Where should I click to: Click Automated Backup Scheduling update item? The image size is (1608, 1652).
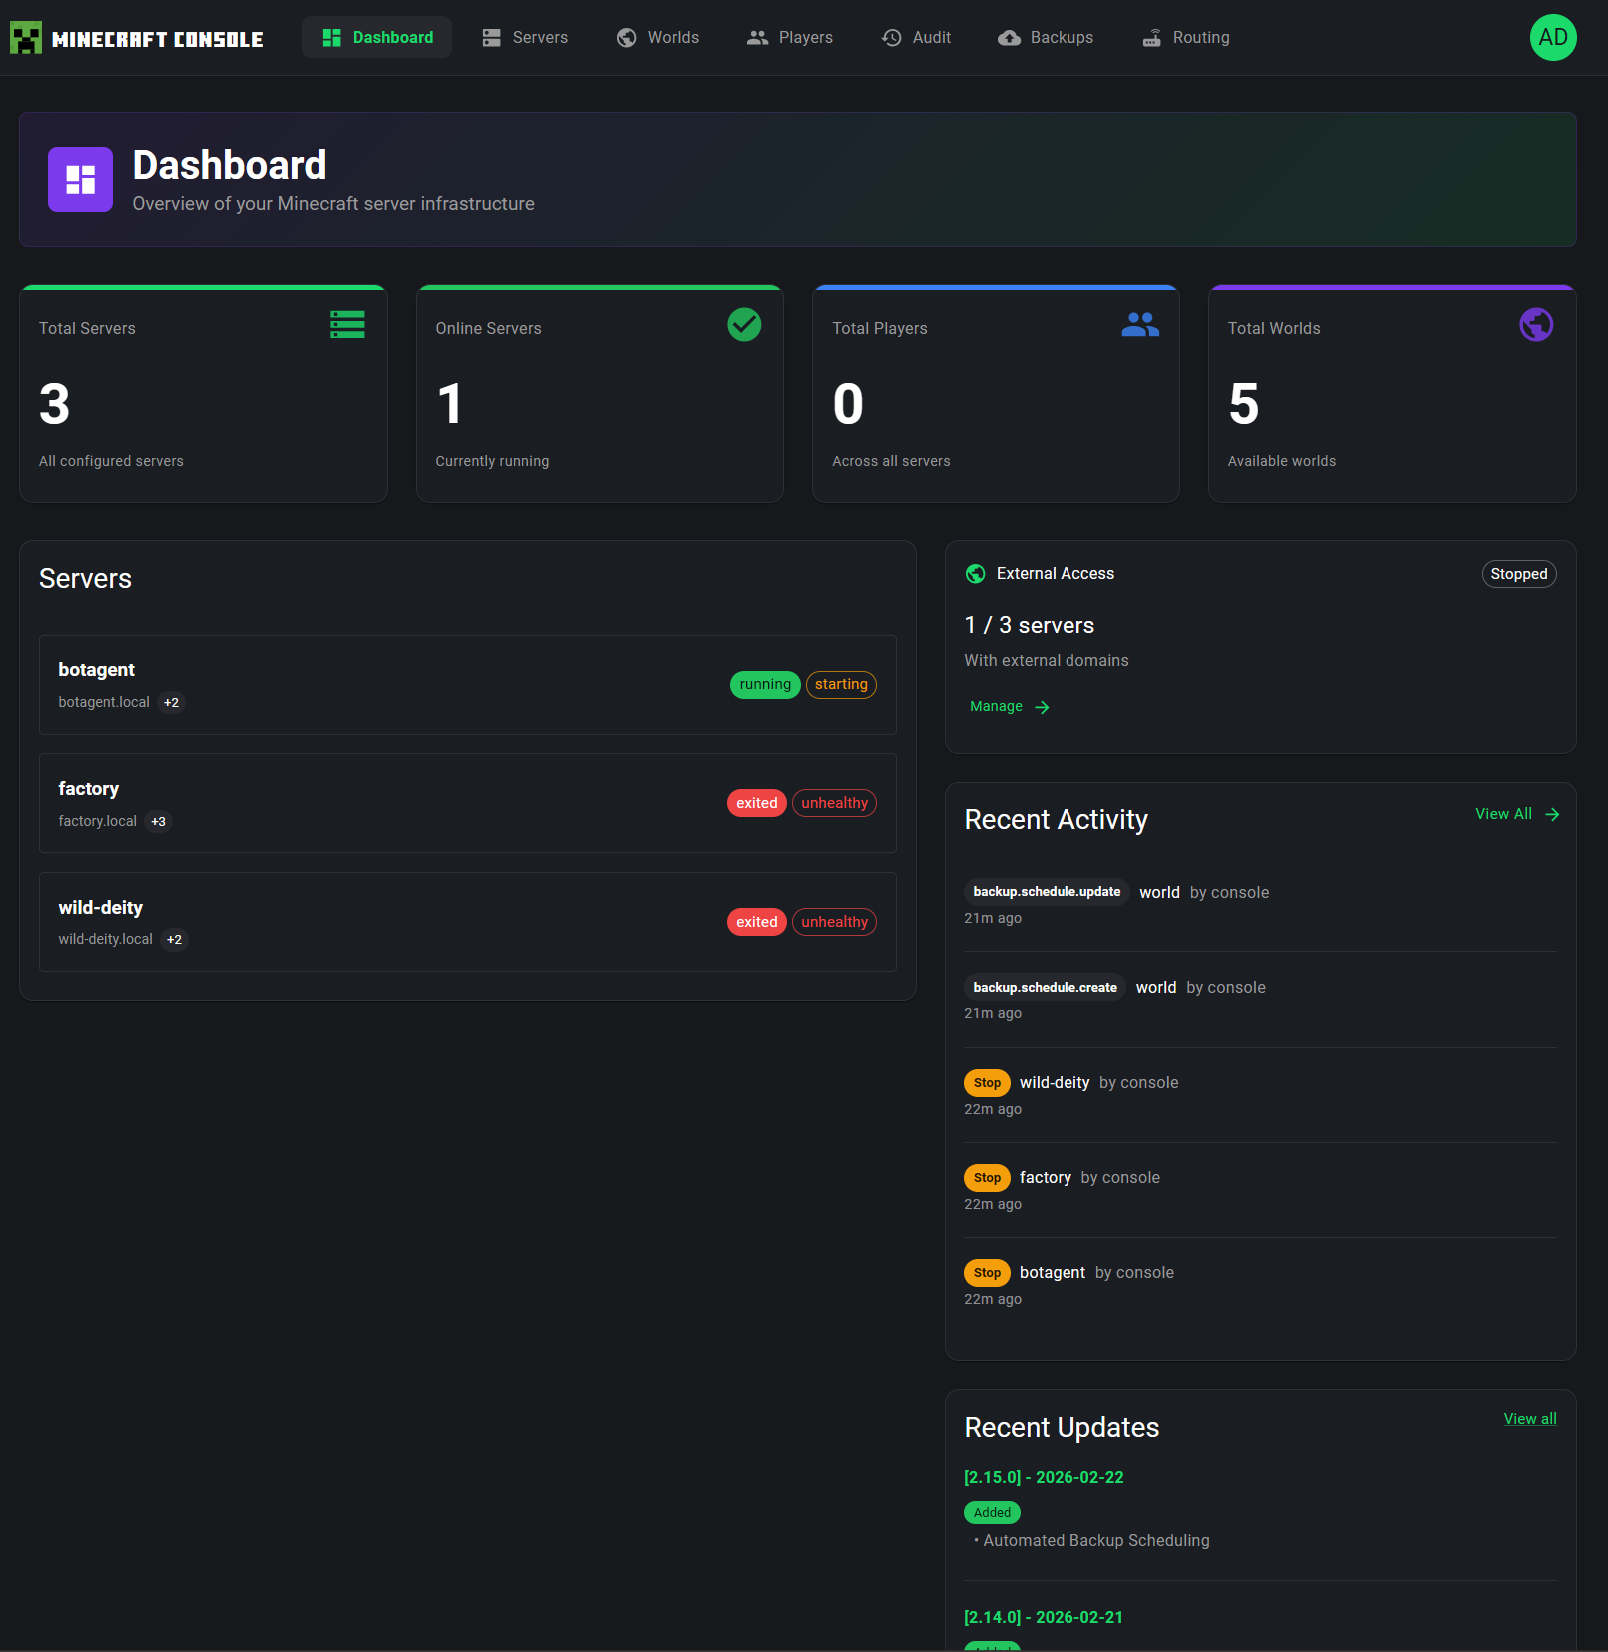[1096, 1541]
